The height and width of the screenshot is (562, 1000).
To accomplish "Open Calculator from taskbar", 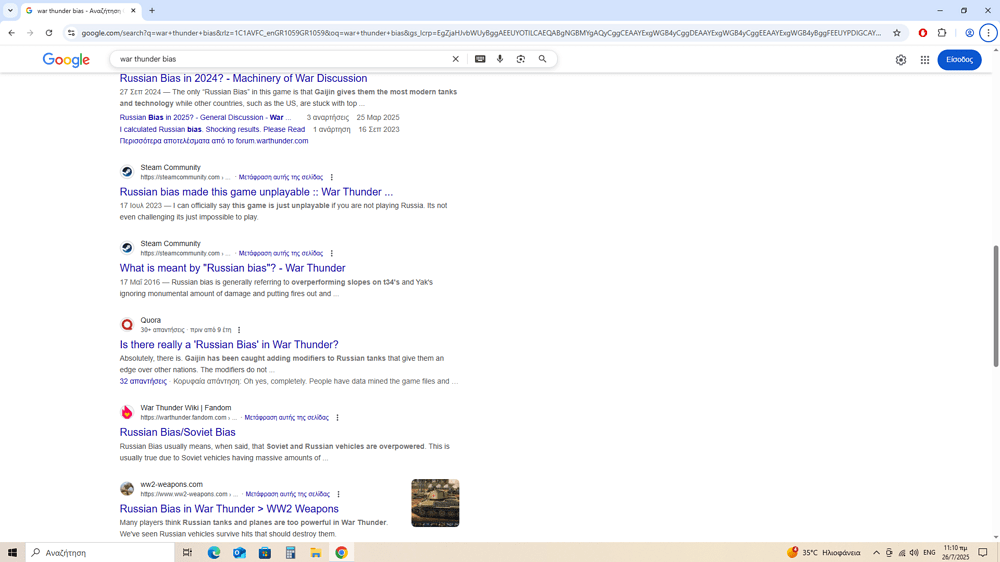I will (290, 552).
